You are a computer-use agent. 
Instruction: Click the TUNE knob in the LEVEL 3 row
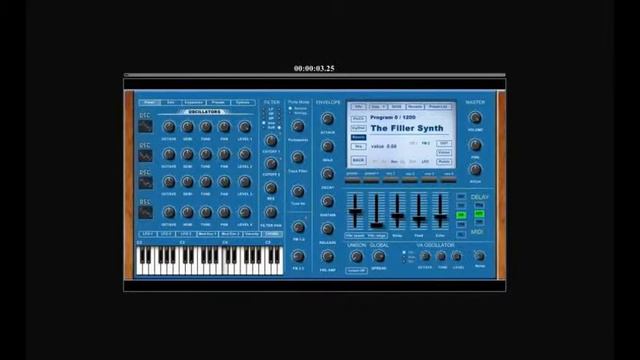206,182
